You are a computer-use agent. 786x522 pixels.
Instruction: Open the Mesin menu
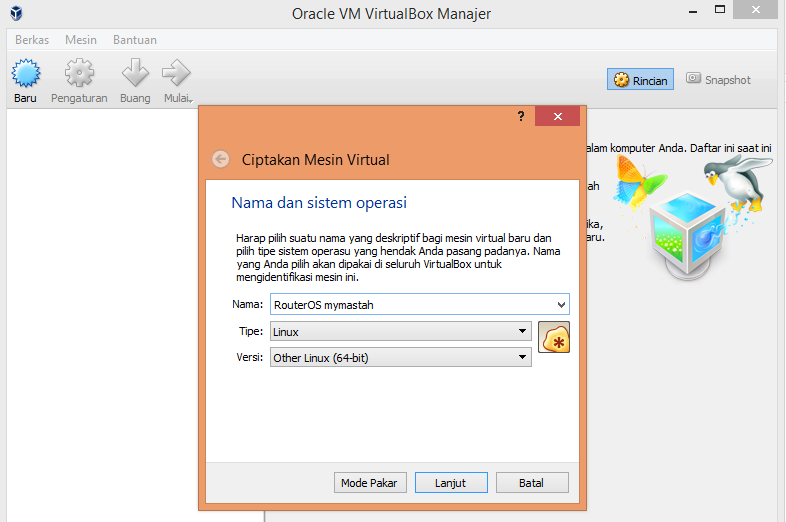[x=81, y=40]
